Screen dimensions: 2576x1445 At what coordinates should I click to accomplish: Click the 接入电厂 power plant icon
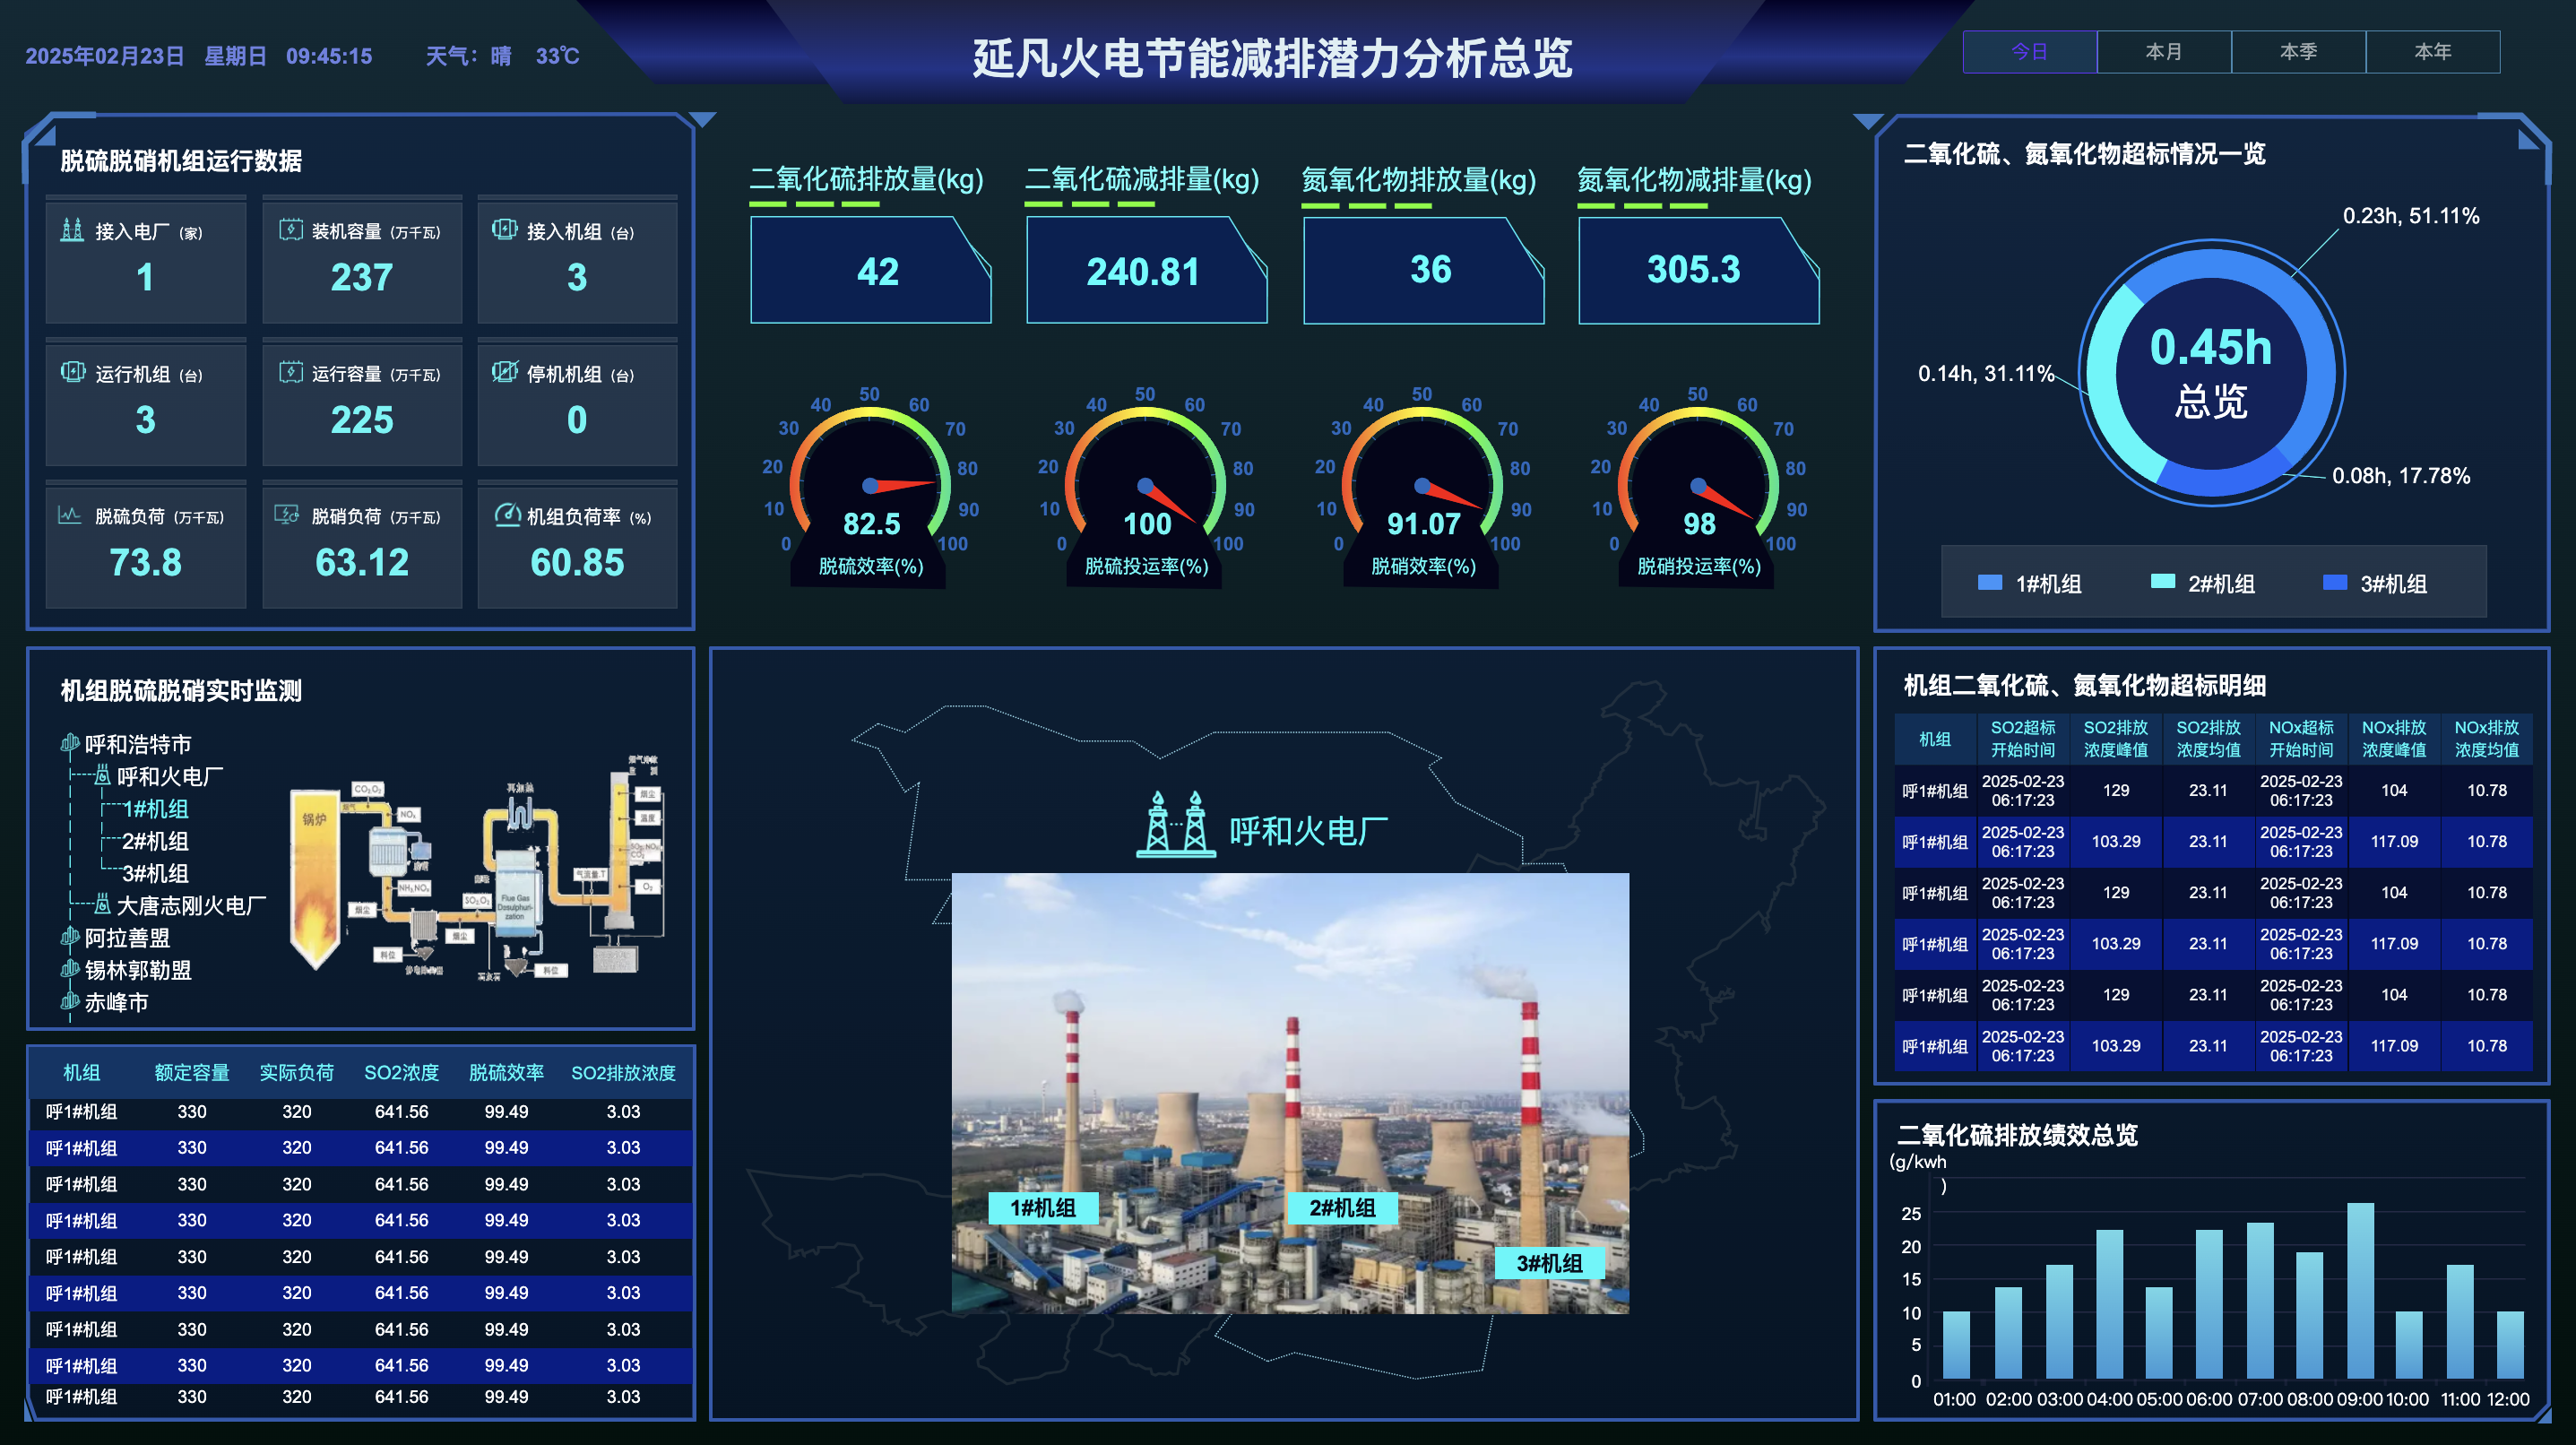[72, 230]
